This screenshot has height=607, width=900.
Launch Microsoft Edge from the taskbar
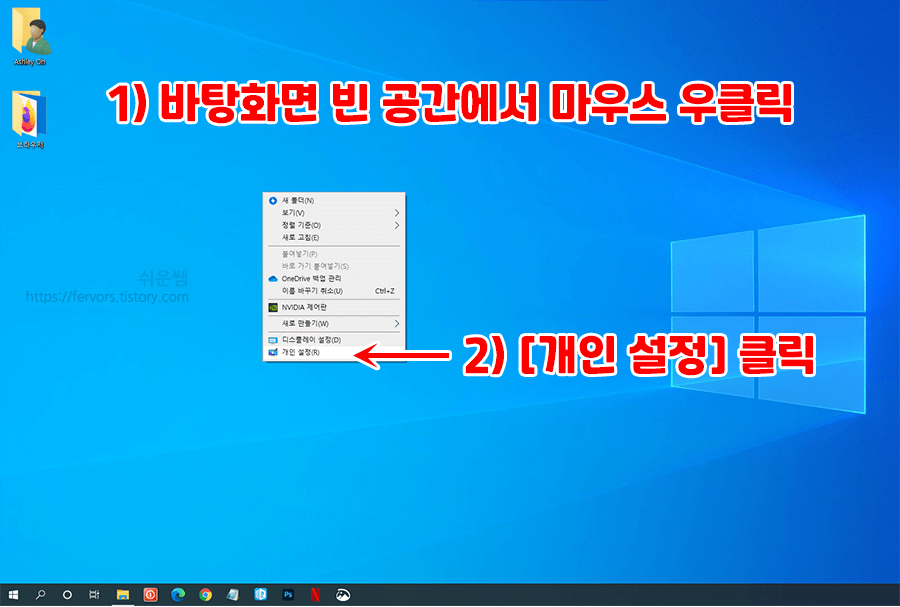[178, 595]
